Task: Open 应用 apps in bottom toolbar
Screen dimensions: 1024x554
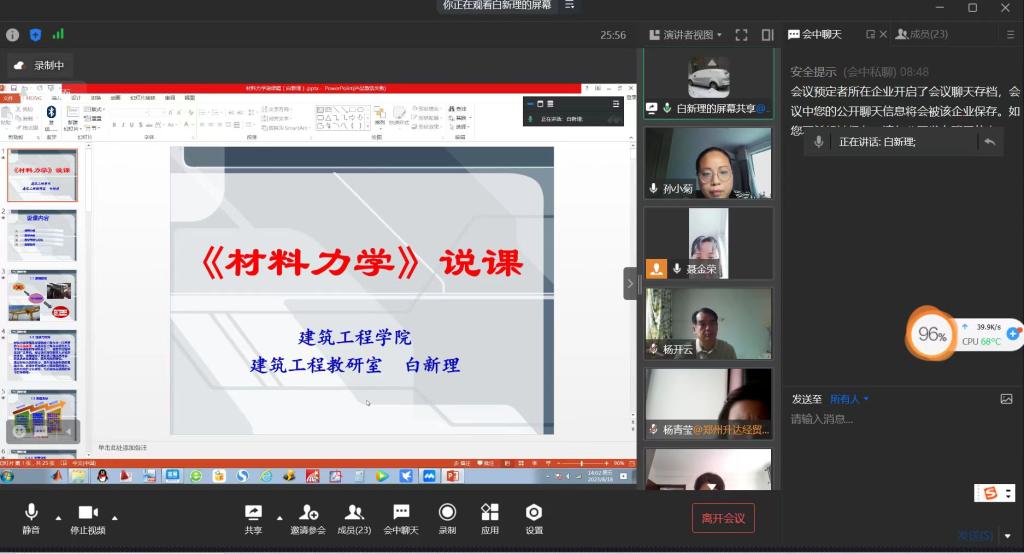Action: click(489, 518)
